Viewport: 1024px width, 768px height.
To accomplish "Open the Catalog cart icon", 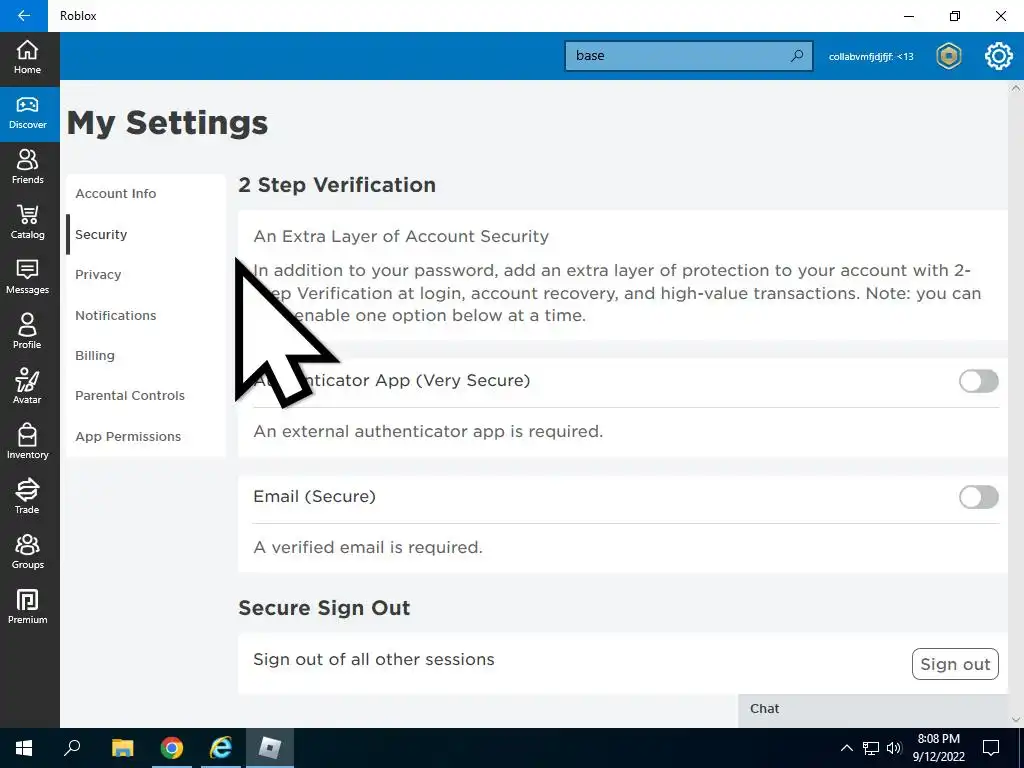I will click(28, 221).
